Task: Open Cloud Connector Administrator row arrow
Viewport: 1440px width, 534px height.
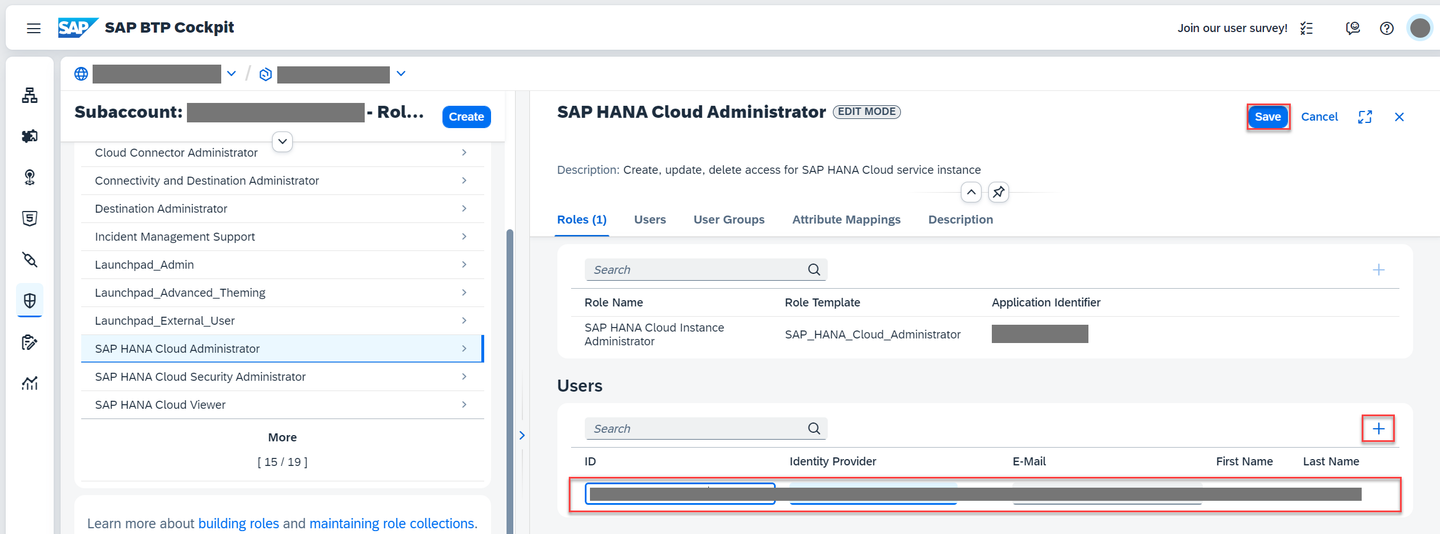Action: pos(464,153)
